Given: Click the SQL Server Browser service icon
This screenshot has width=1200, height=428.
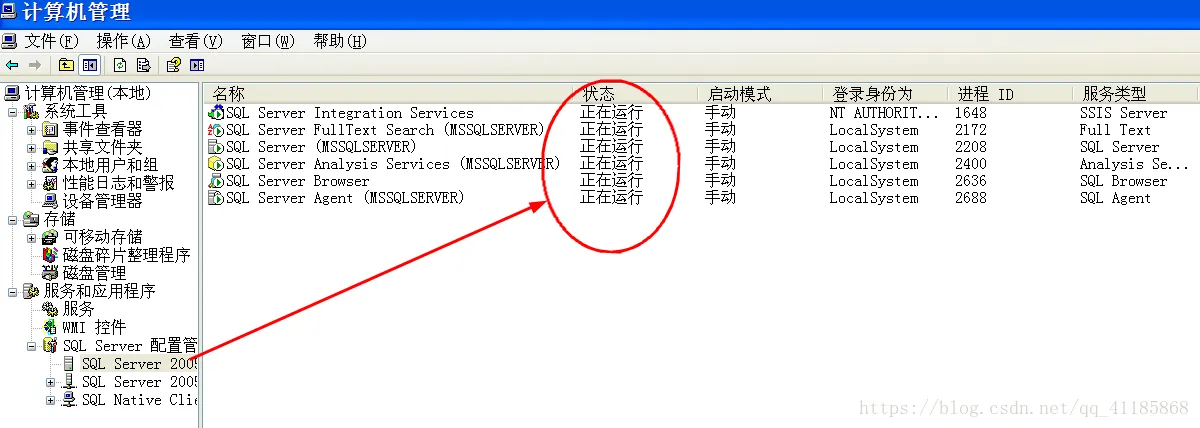Looking at the screenshot, I should tap(216, 181).
